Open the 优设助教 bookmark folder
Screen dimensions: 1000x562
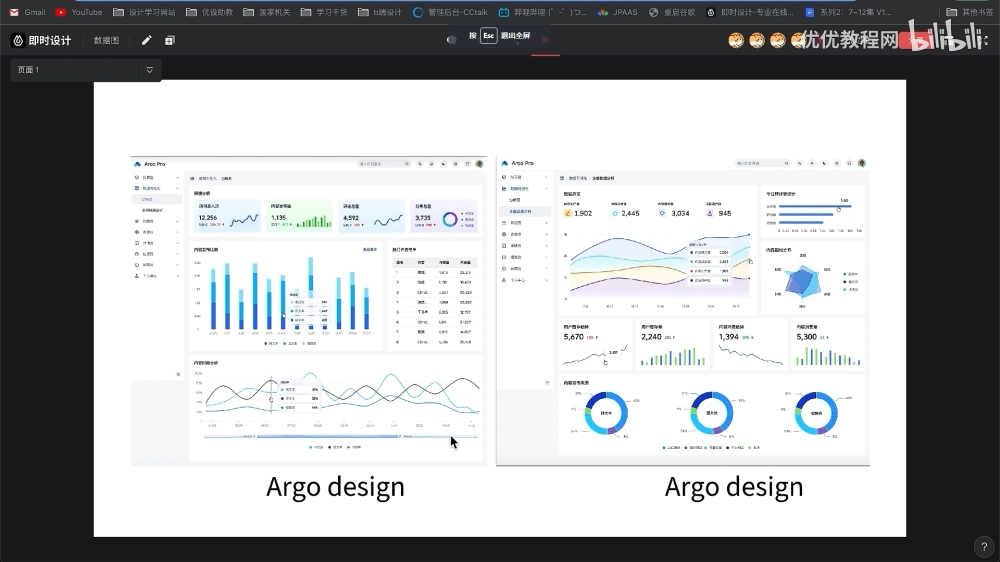click(x=209, y=12)
